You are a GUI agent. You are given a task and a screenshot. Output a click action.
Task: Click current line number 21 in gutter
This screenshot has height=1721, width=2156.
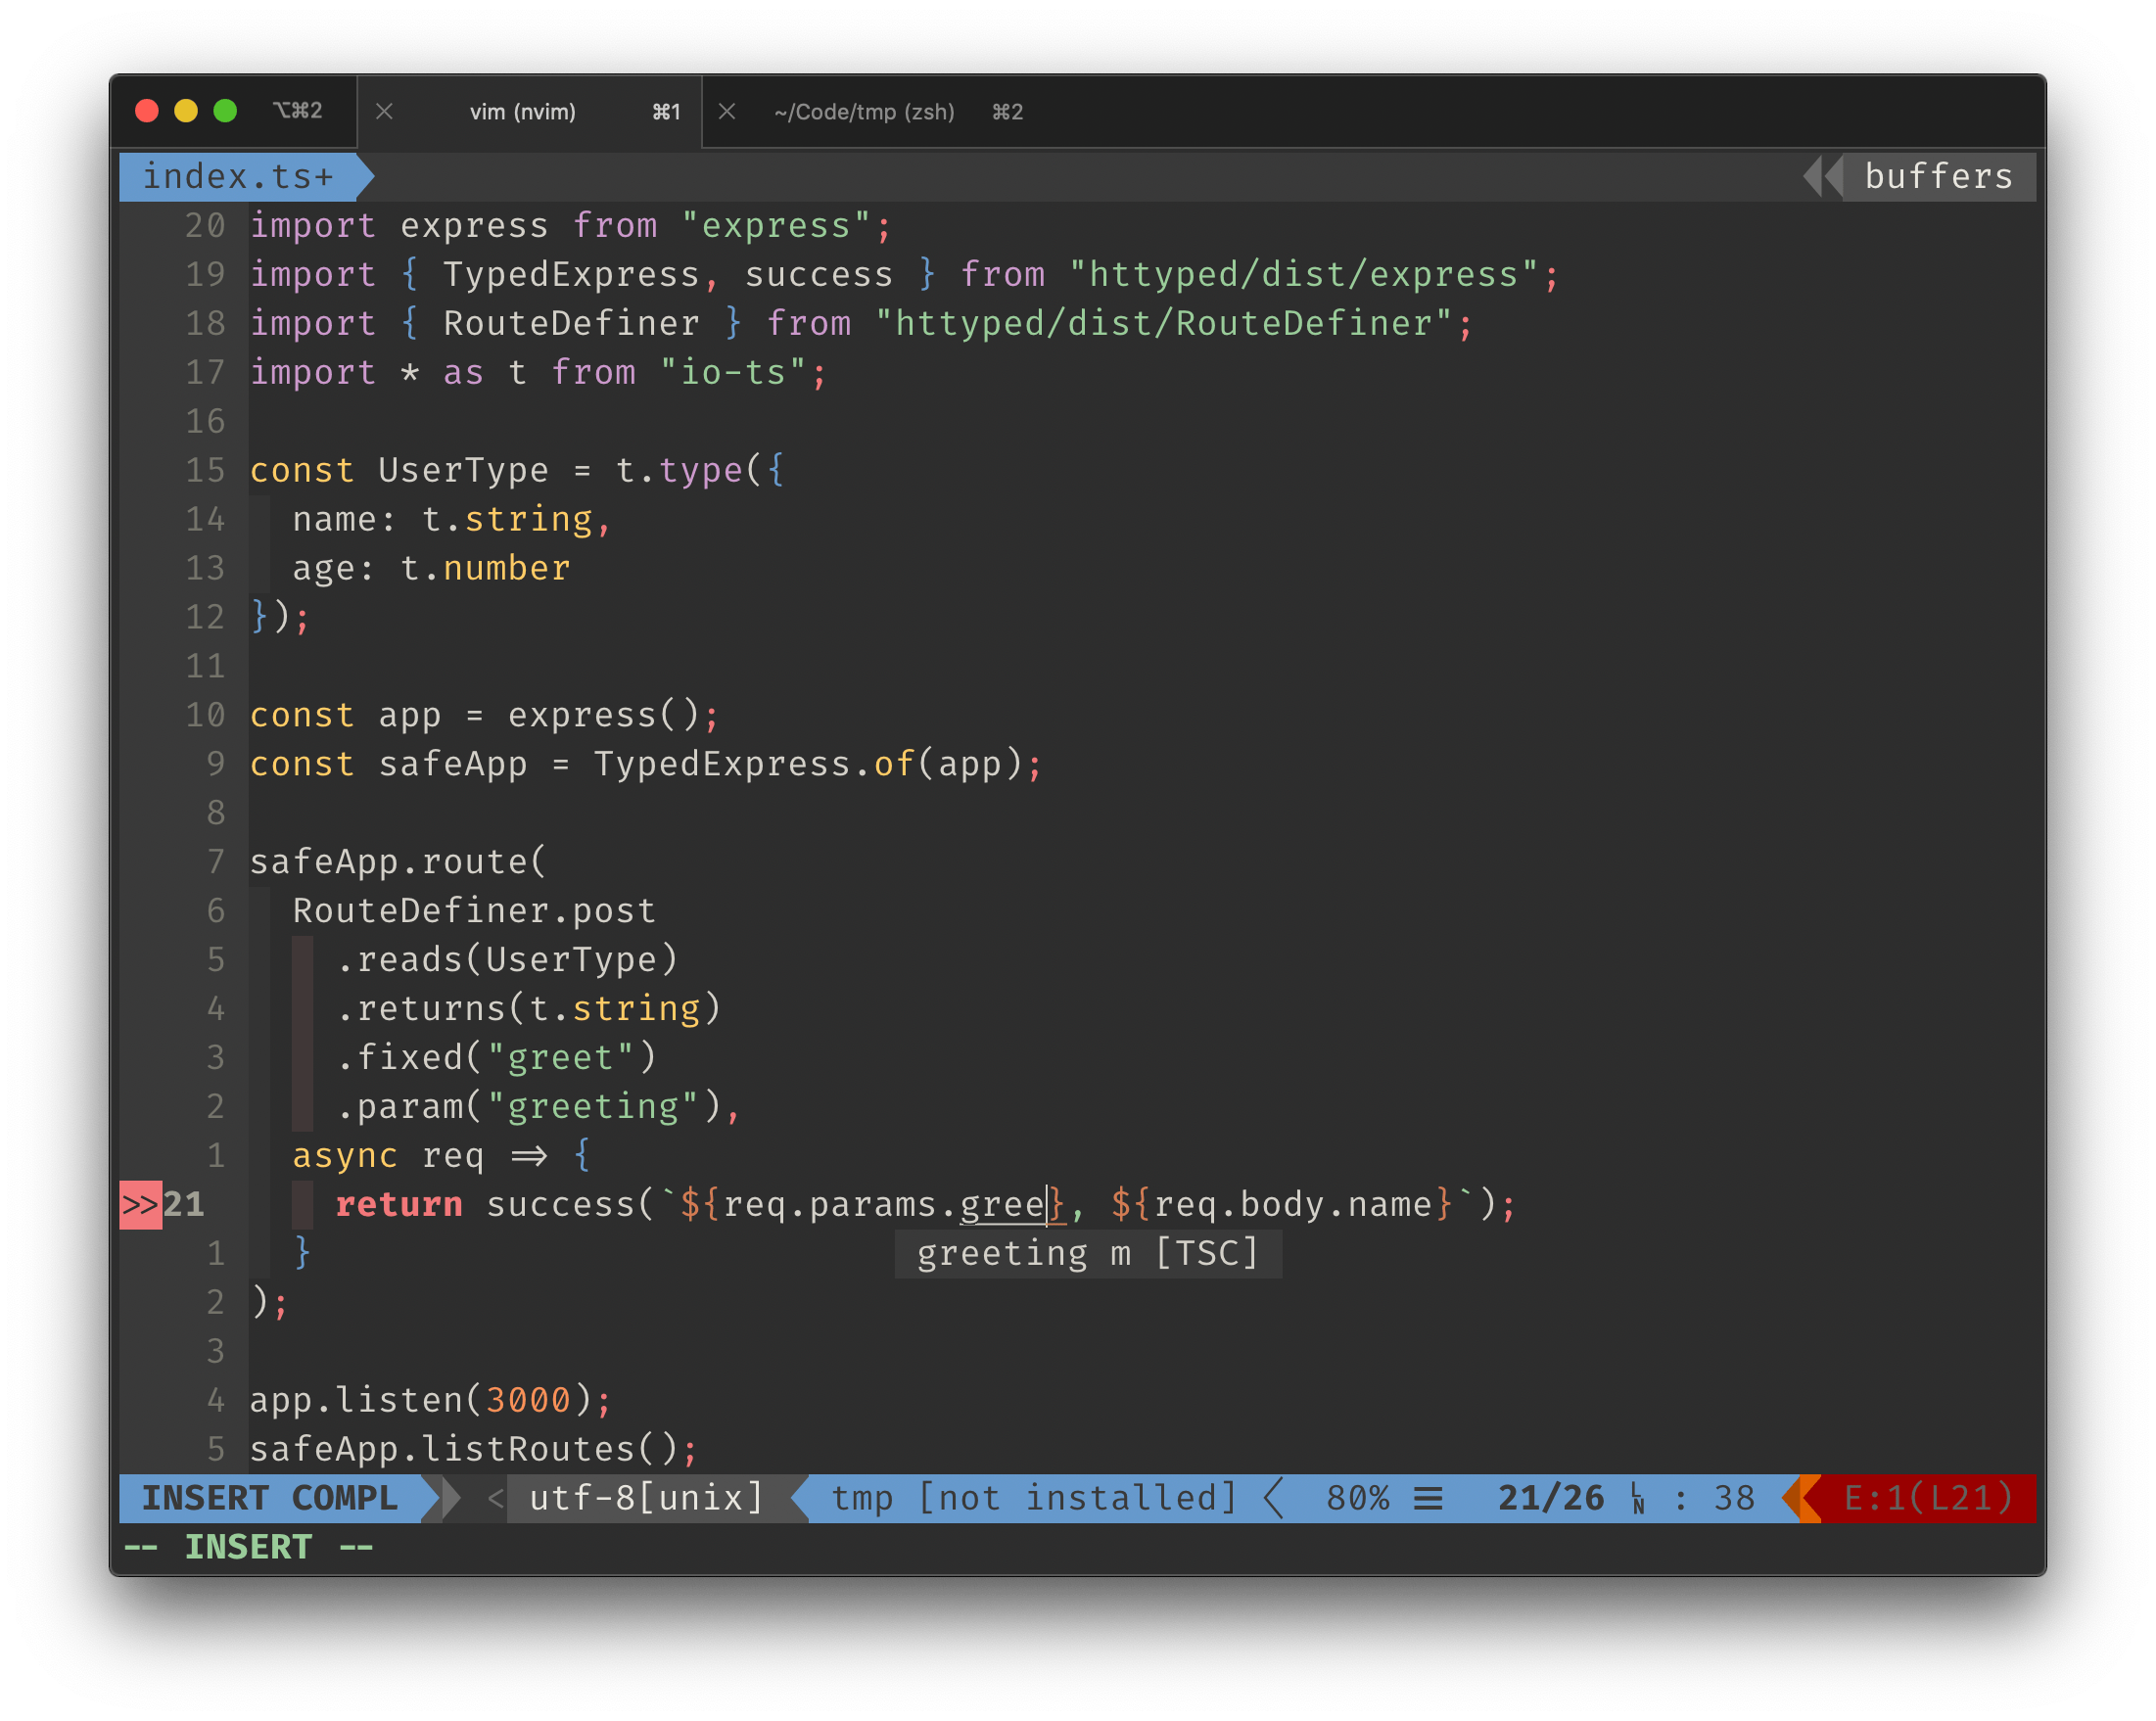[x=184, y=1204]
